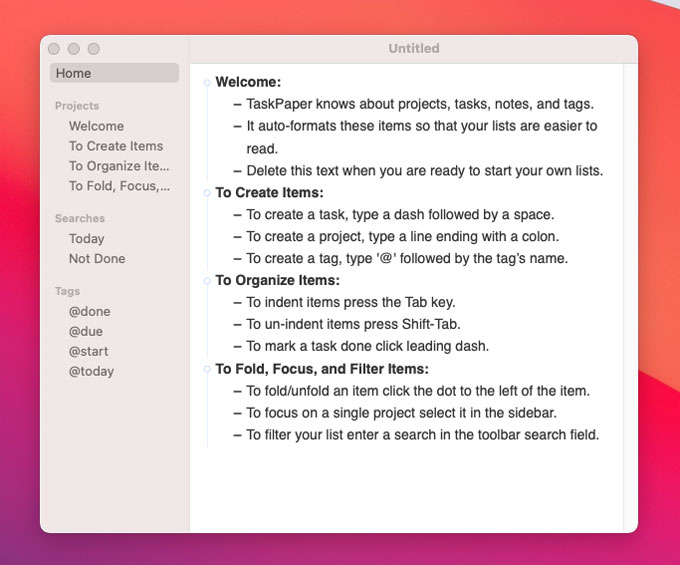Viewport: 680px width, 565px height.
Task: Run the Today saved search
Action: tap(86, 239)
